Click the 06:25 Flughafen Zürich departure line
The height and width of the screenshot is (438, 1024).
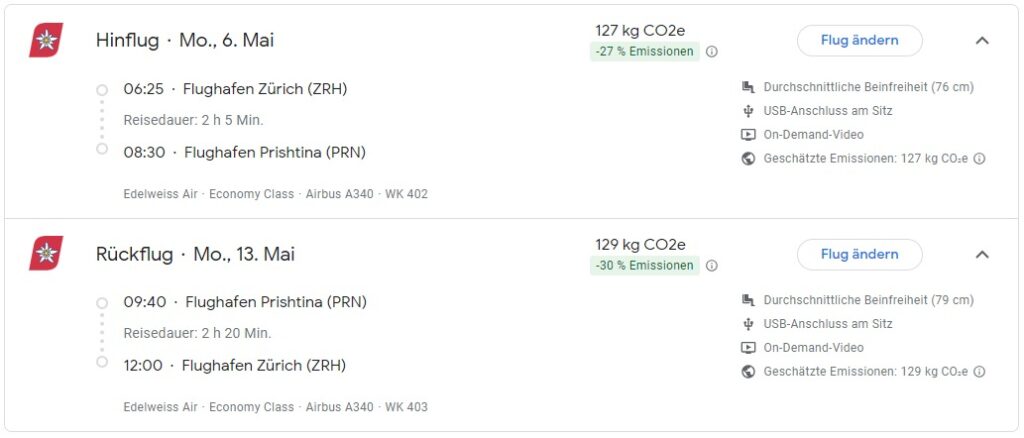(235, 89)
